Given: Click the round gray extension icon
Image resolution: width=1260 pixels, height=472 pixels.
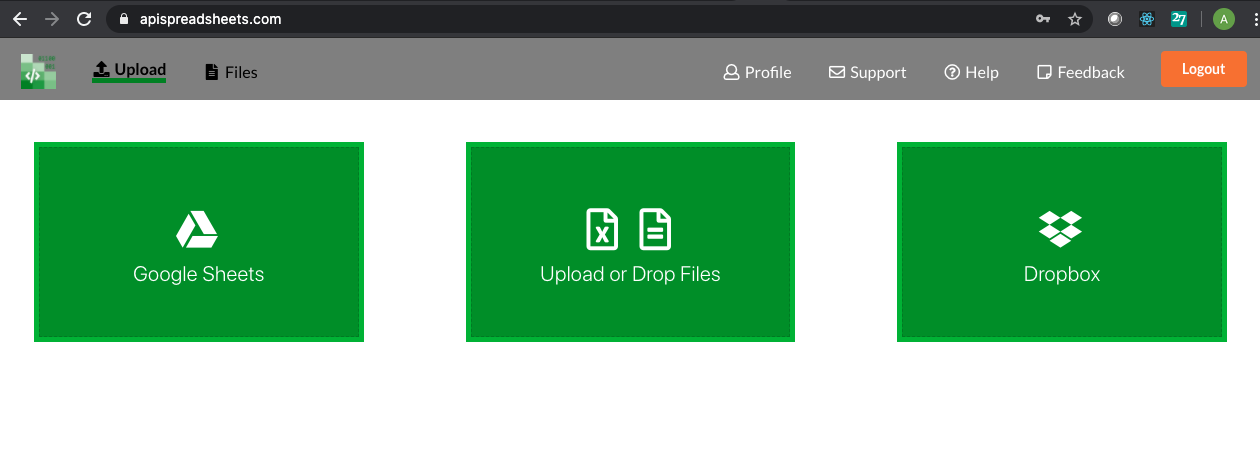Looking at the screenshot, I should 1115,18.
